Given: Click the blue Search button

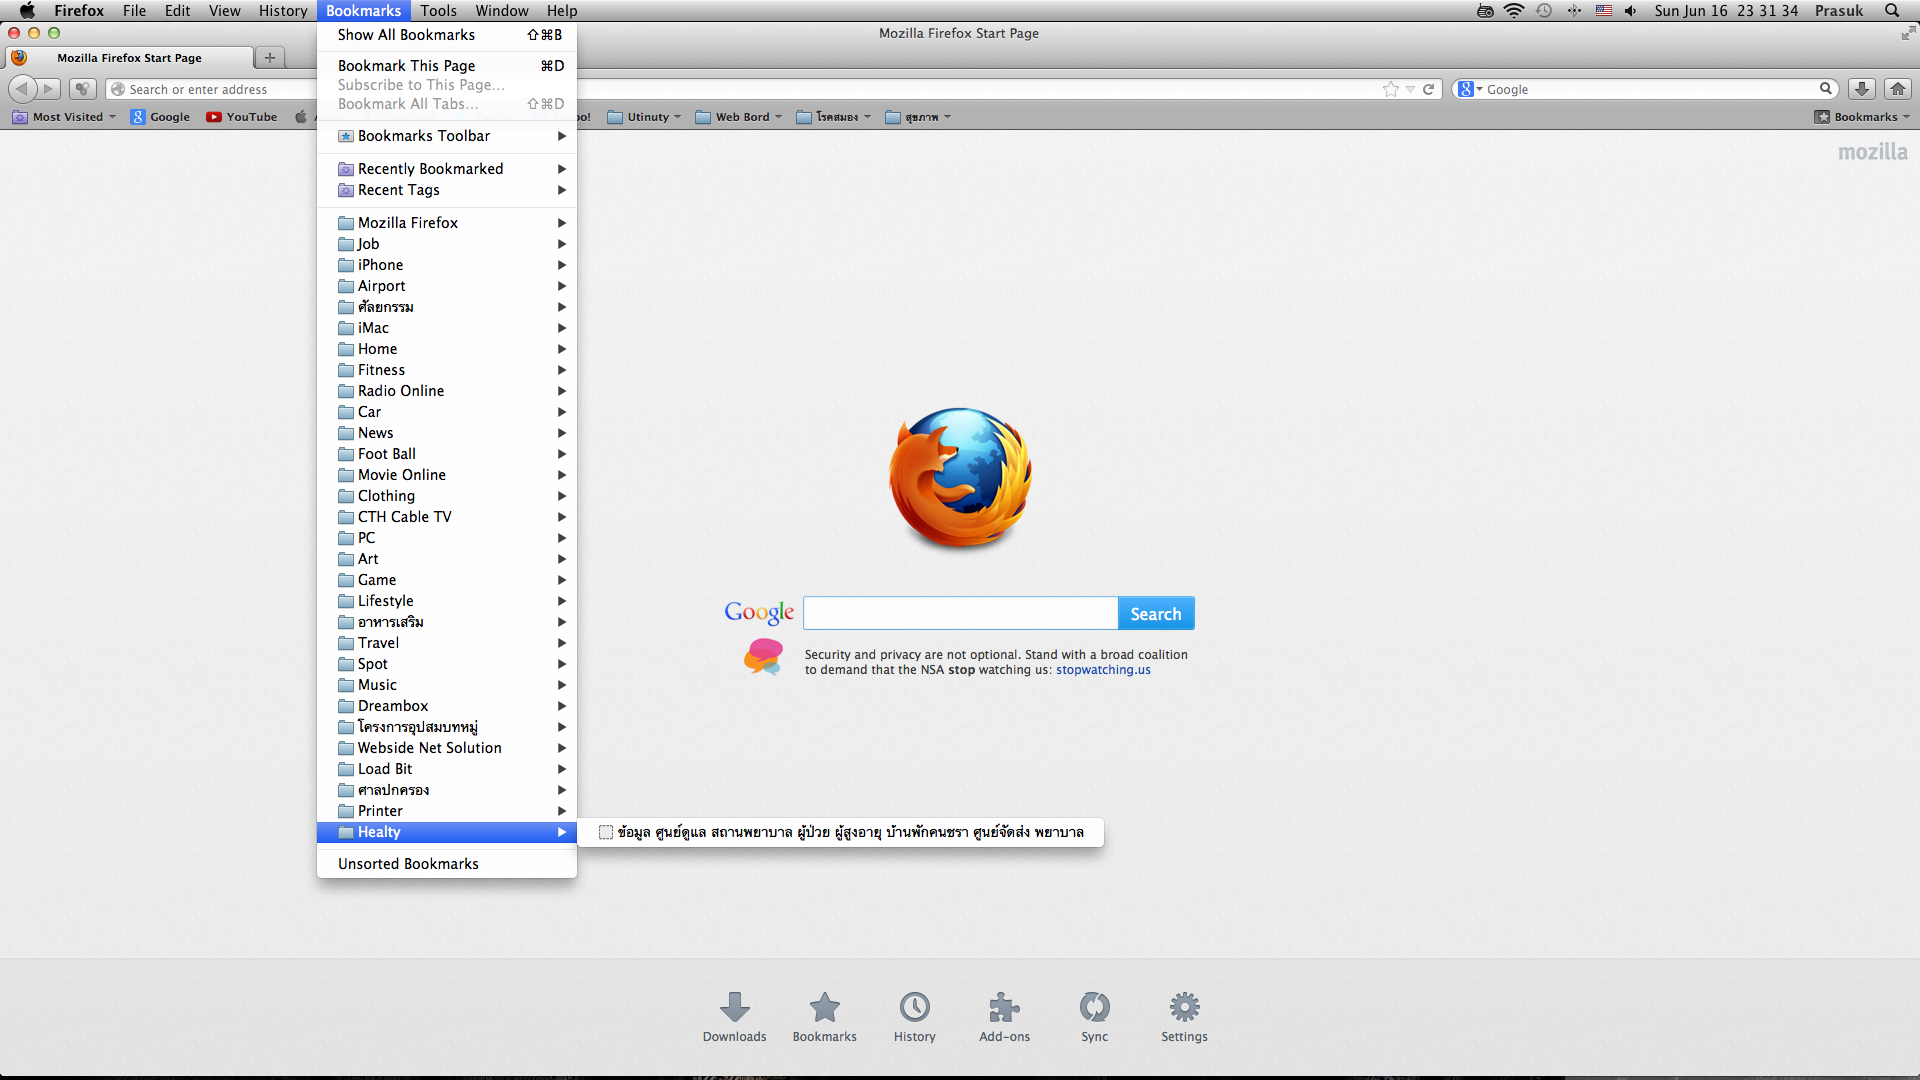Looking at the screenshot, I should pyautogui.click(x=1156, y=614).
